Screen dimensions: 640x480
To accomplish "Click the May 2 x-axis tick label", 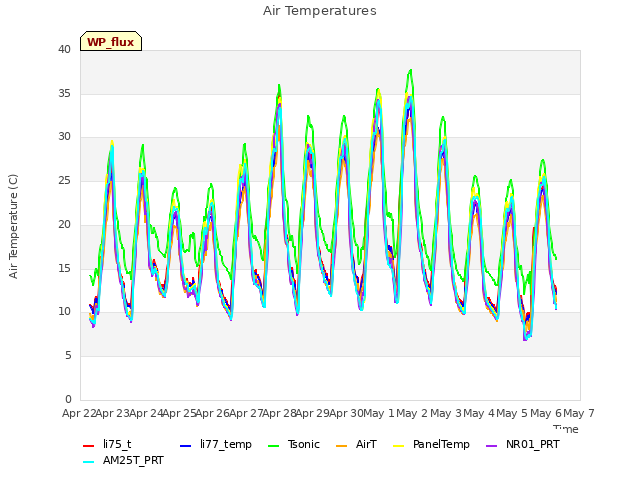I will point(412,413).
